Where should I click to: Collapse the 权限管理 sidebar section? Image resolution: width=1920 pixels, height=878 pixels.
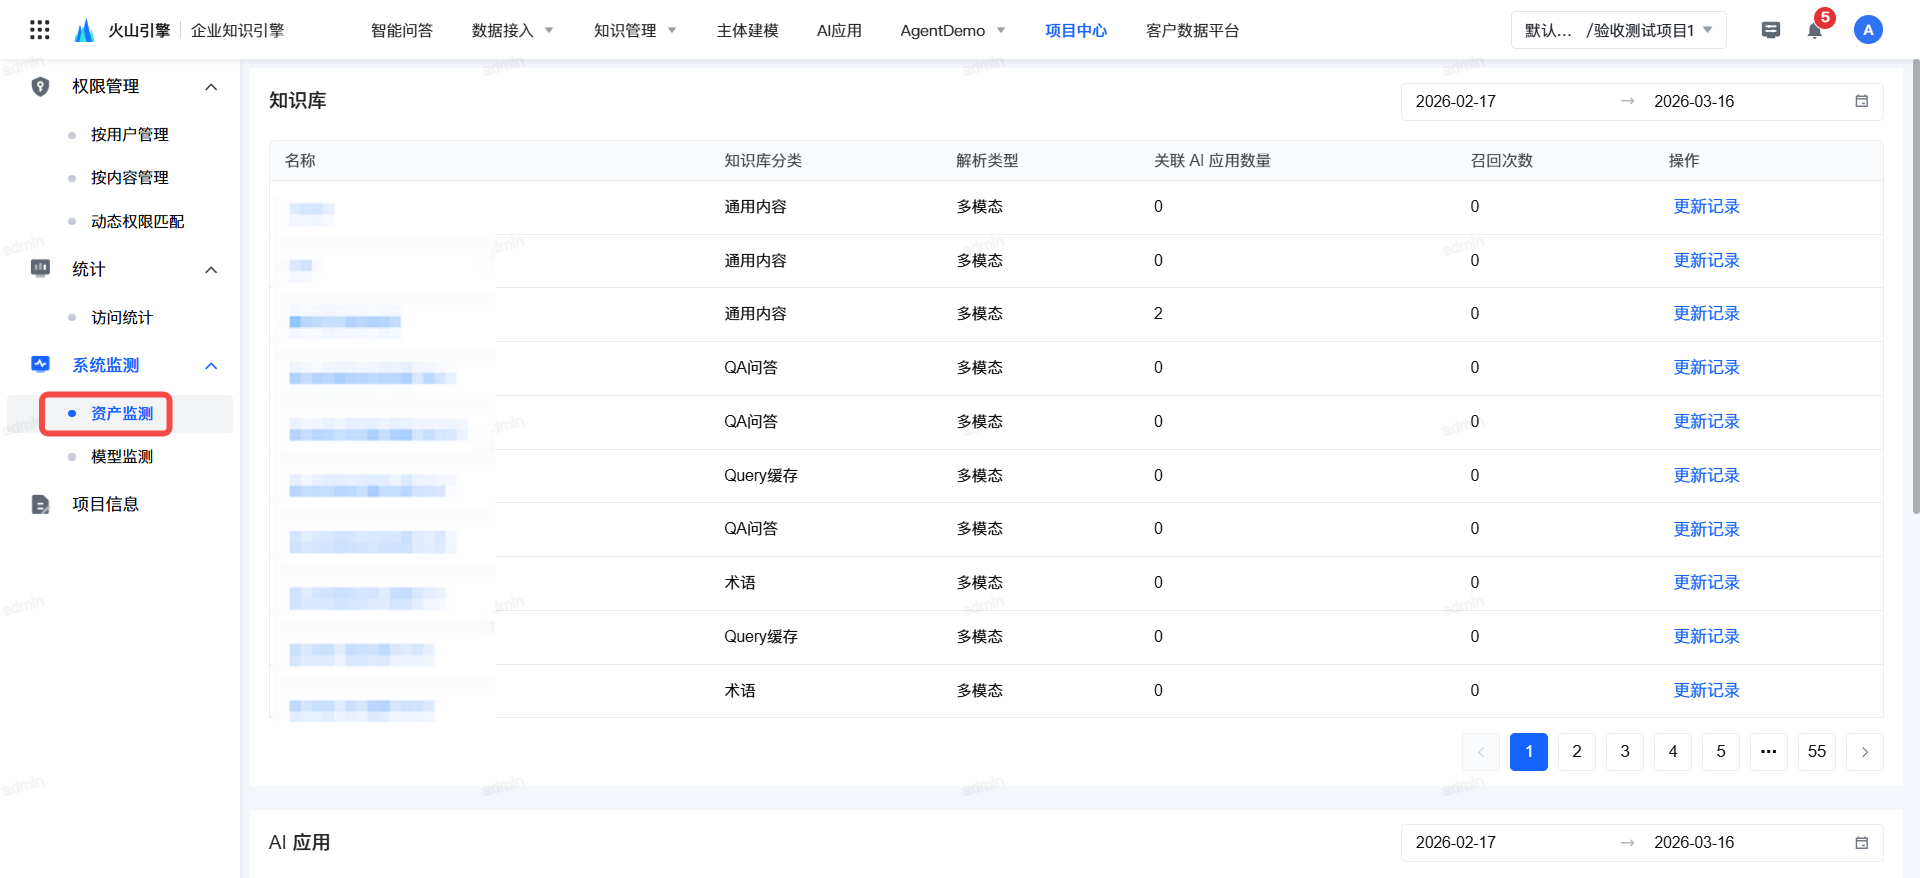211,87
